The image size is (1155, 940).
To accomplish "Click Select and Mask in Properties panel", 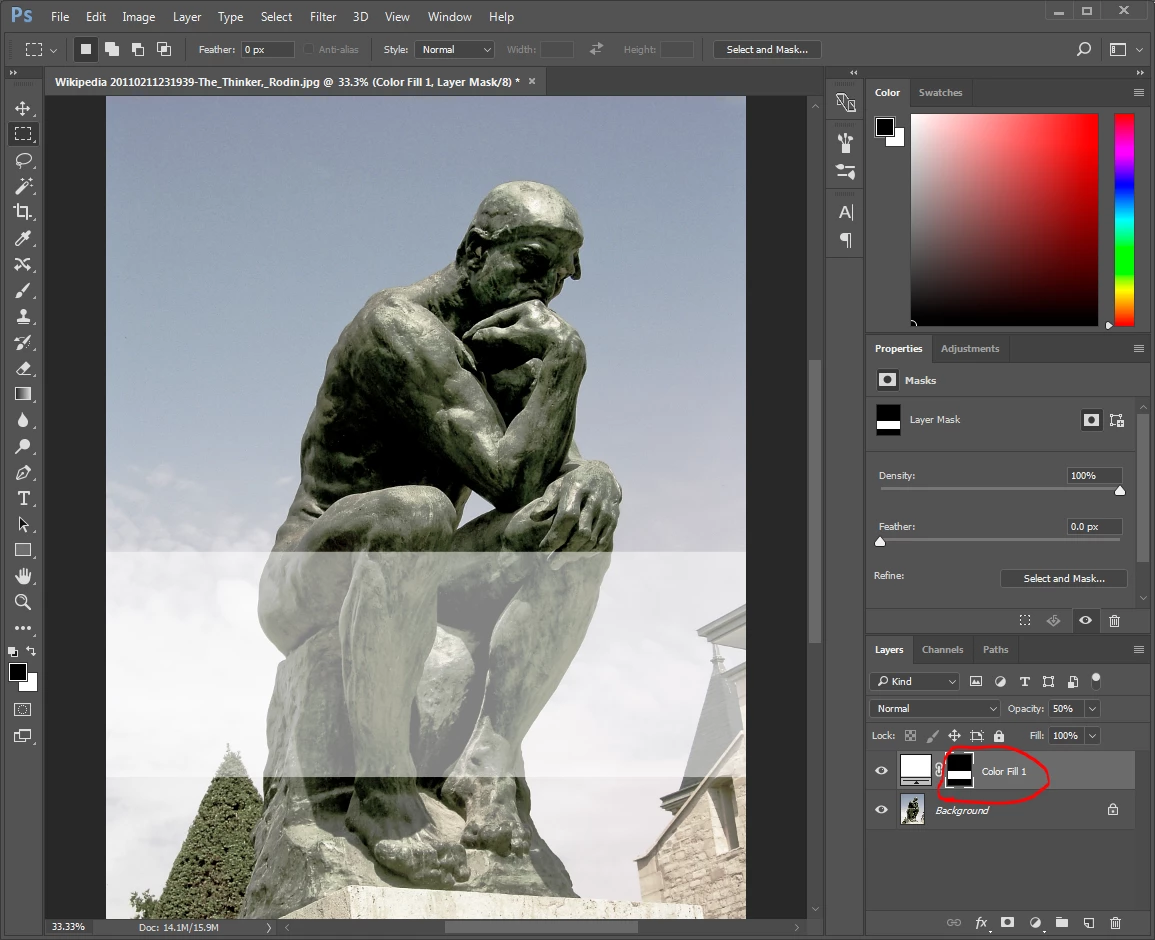I will 1064,578.
